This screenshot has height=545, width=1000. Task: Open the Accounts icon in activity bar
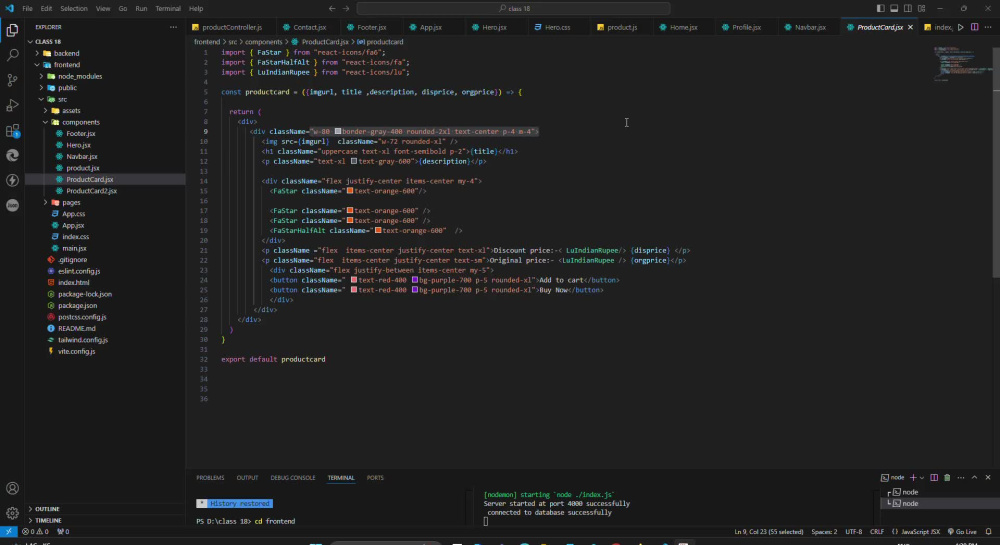(x=12, y=488)
